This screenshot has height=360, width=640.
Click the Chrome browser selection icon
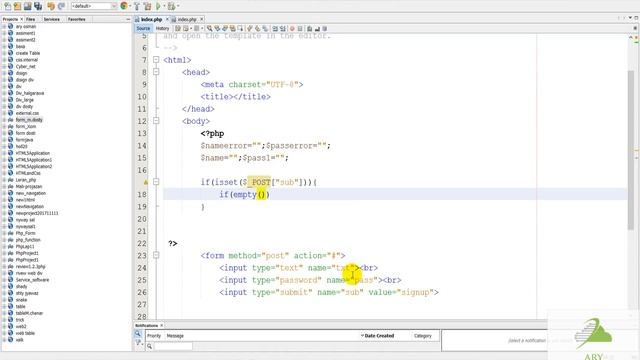tap(124, 6)
